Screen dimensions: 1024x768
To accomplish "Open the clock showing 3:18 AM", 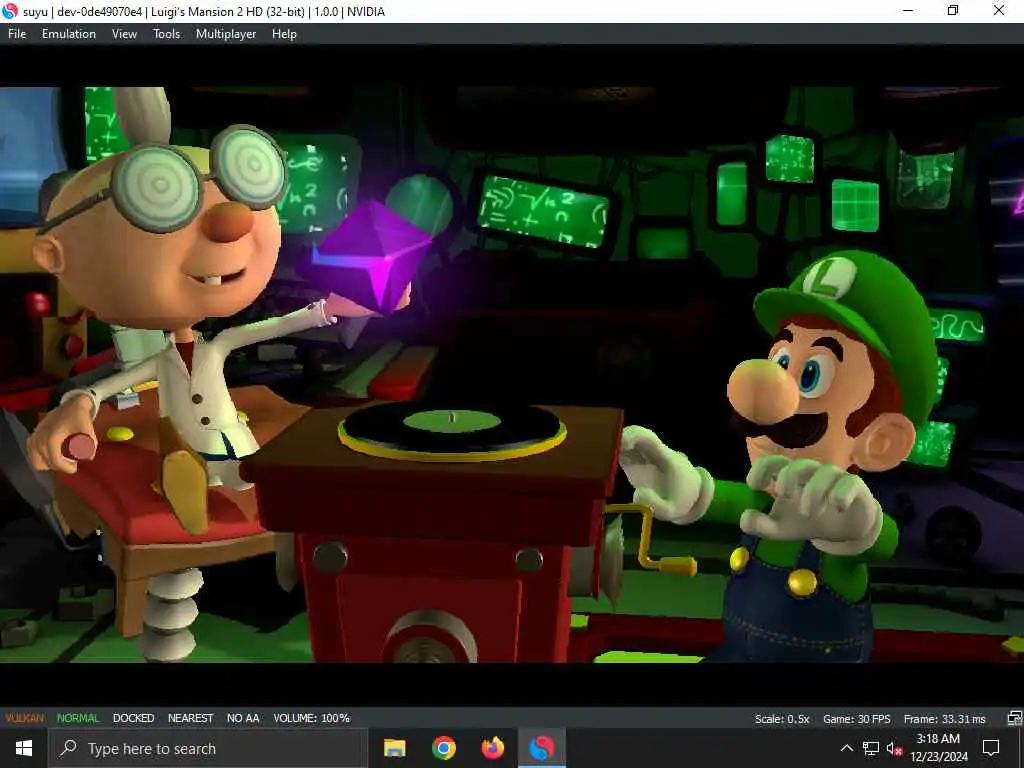I will tap(938, 748).
